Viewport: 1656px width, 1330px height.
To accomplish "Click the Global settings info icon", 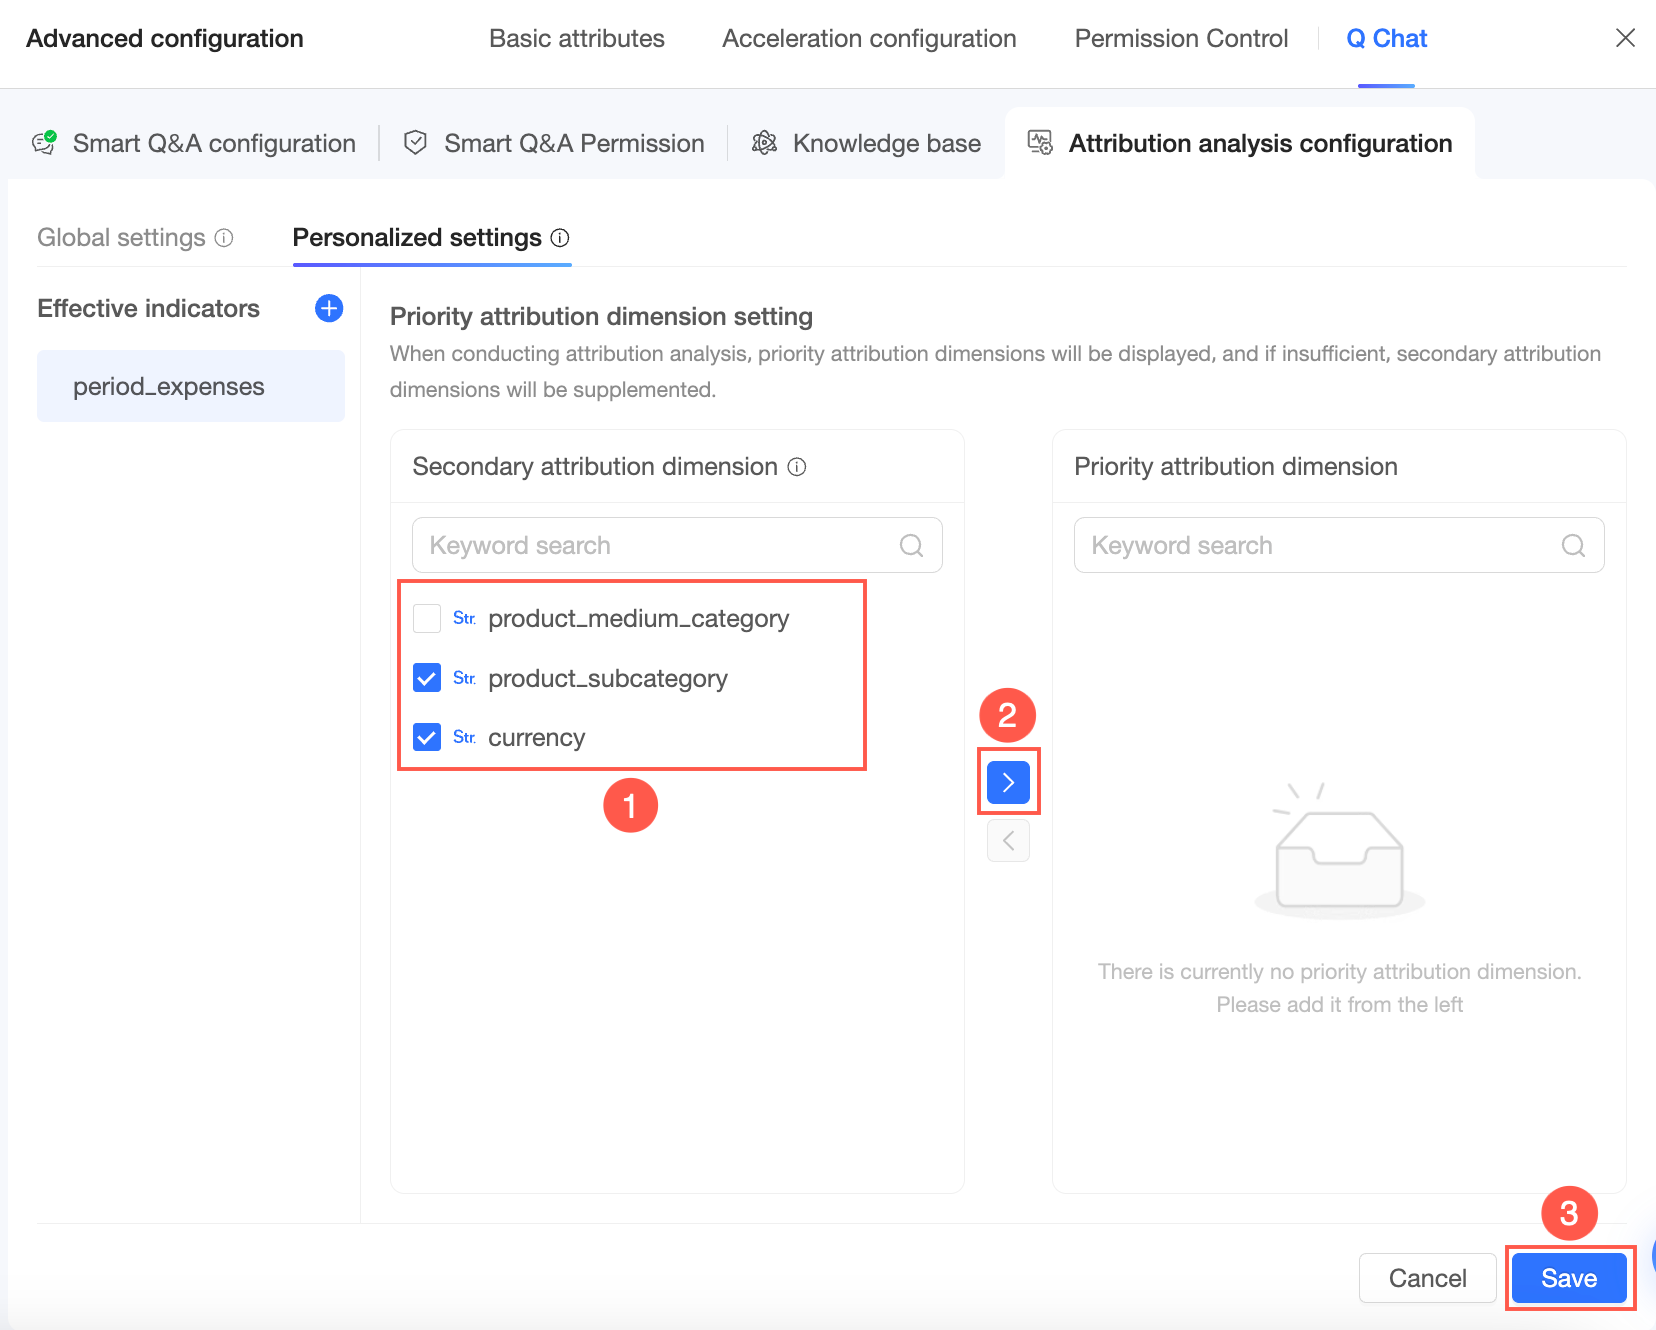I will (225, 238).
